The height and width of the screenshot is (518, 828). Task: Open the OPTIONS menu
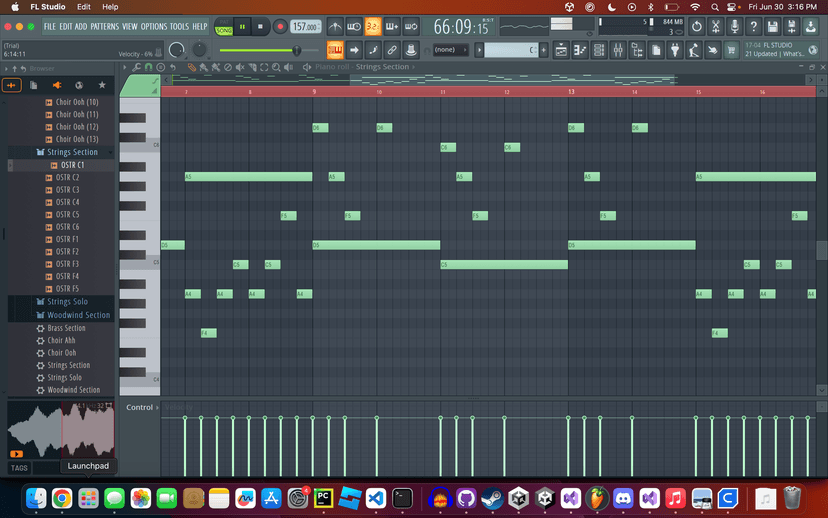pyautogui.click(x=153, y=26)
